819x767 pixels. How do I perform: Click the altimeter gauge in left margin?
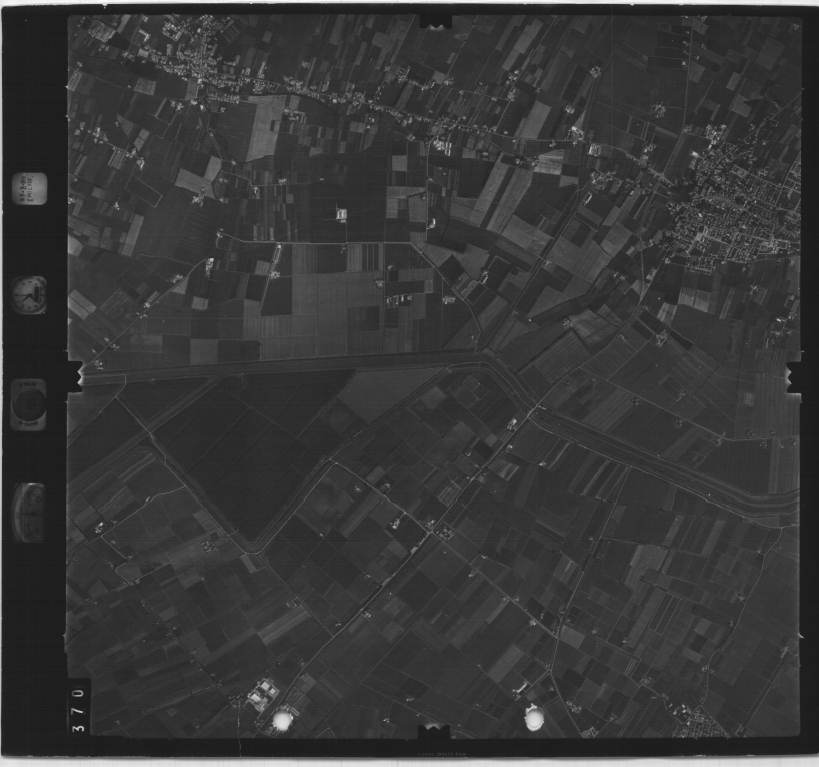[x=29, y=513]
